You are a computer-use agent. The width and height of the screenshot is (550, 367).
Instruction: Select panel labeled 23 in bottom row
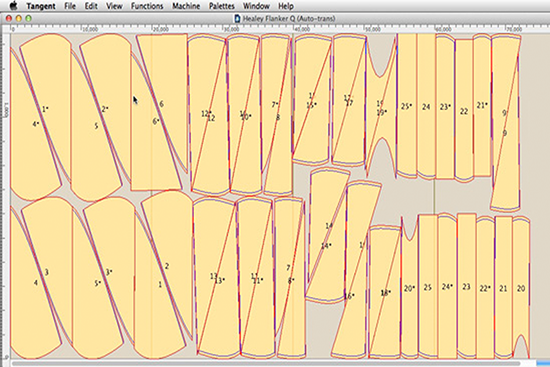click(466, 287)
